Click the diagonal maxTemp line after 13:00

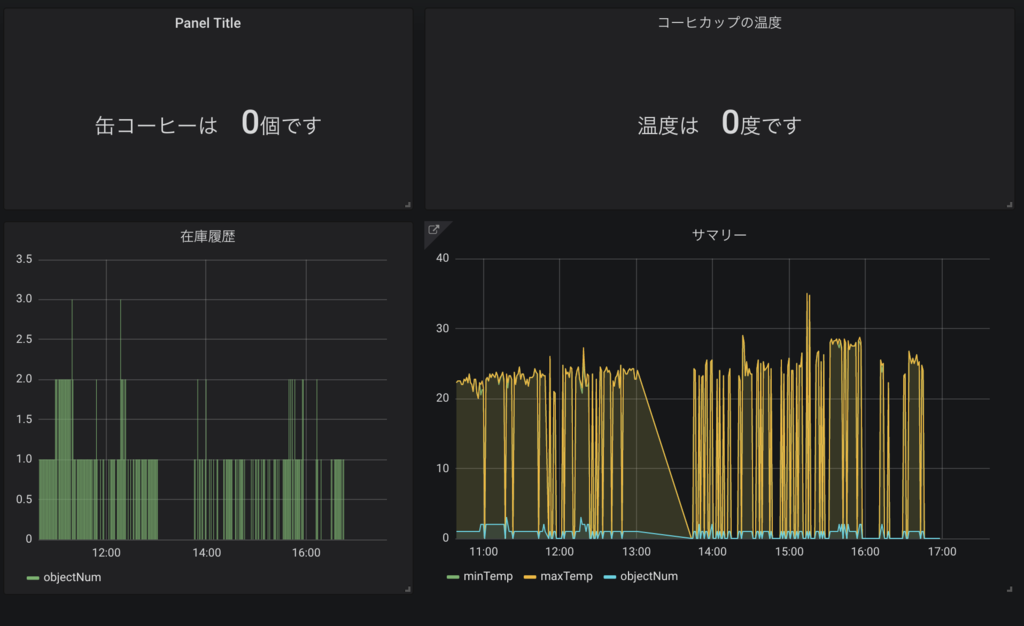coord(664,454)
